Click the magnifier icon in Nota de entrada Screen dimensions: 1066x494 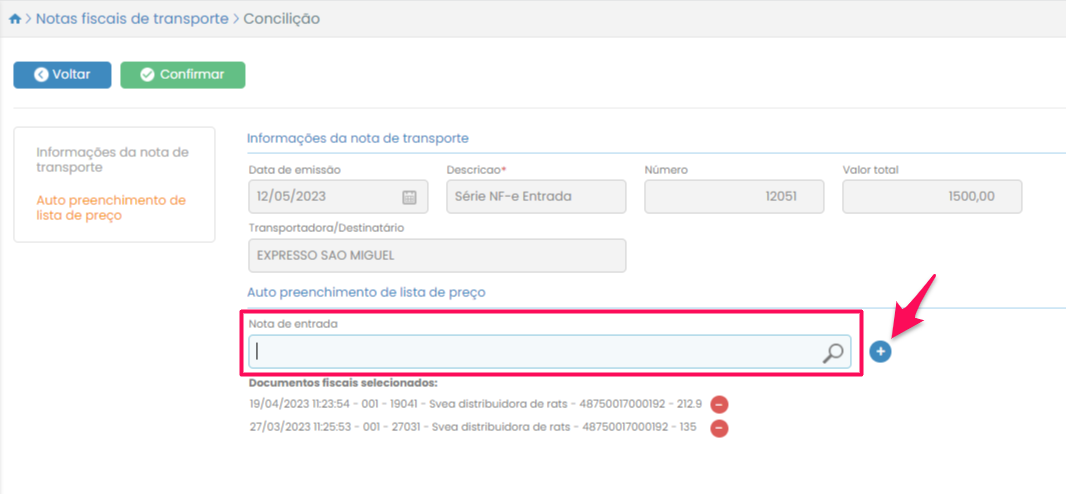click(x=832, y=352)
